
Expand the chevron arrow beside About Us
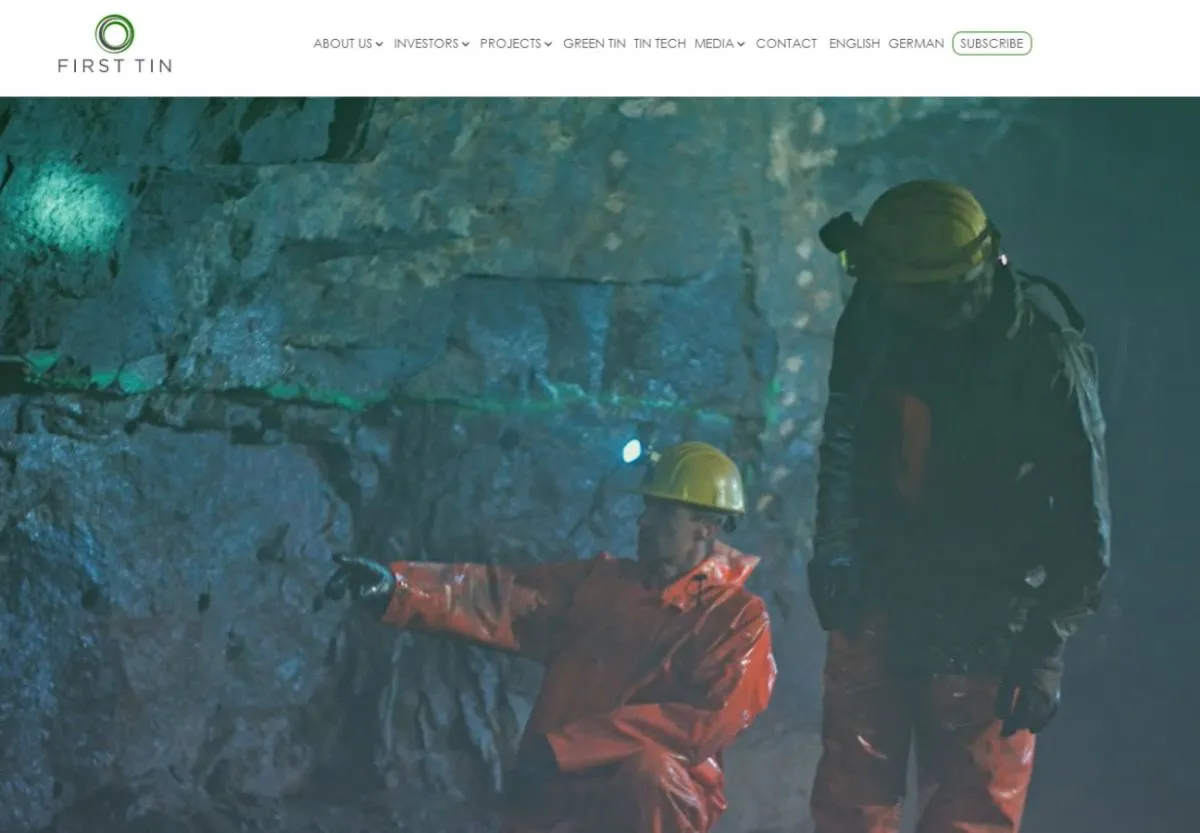pyautogui.click(x=379, y=45)
